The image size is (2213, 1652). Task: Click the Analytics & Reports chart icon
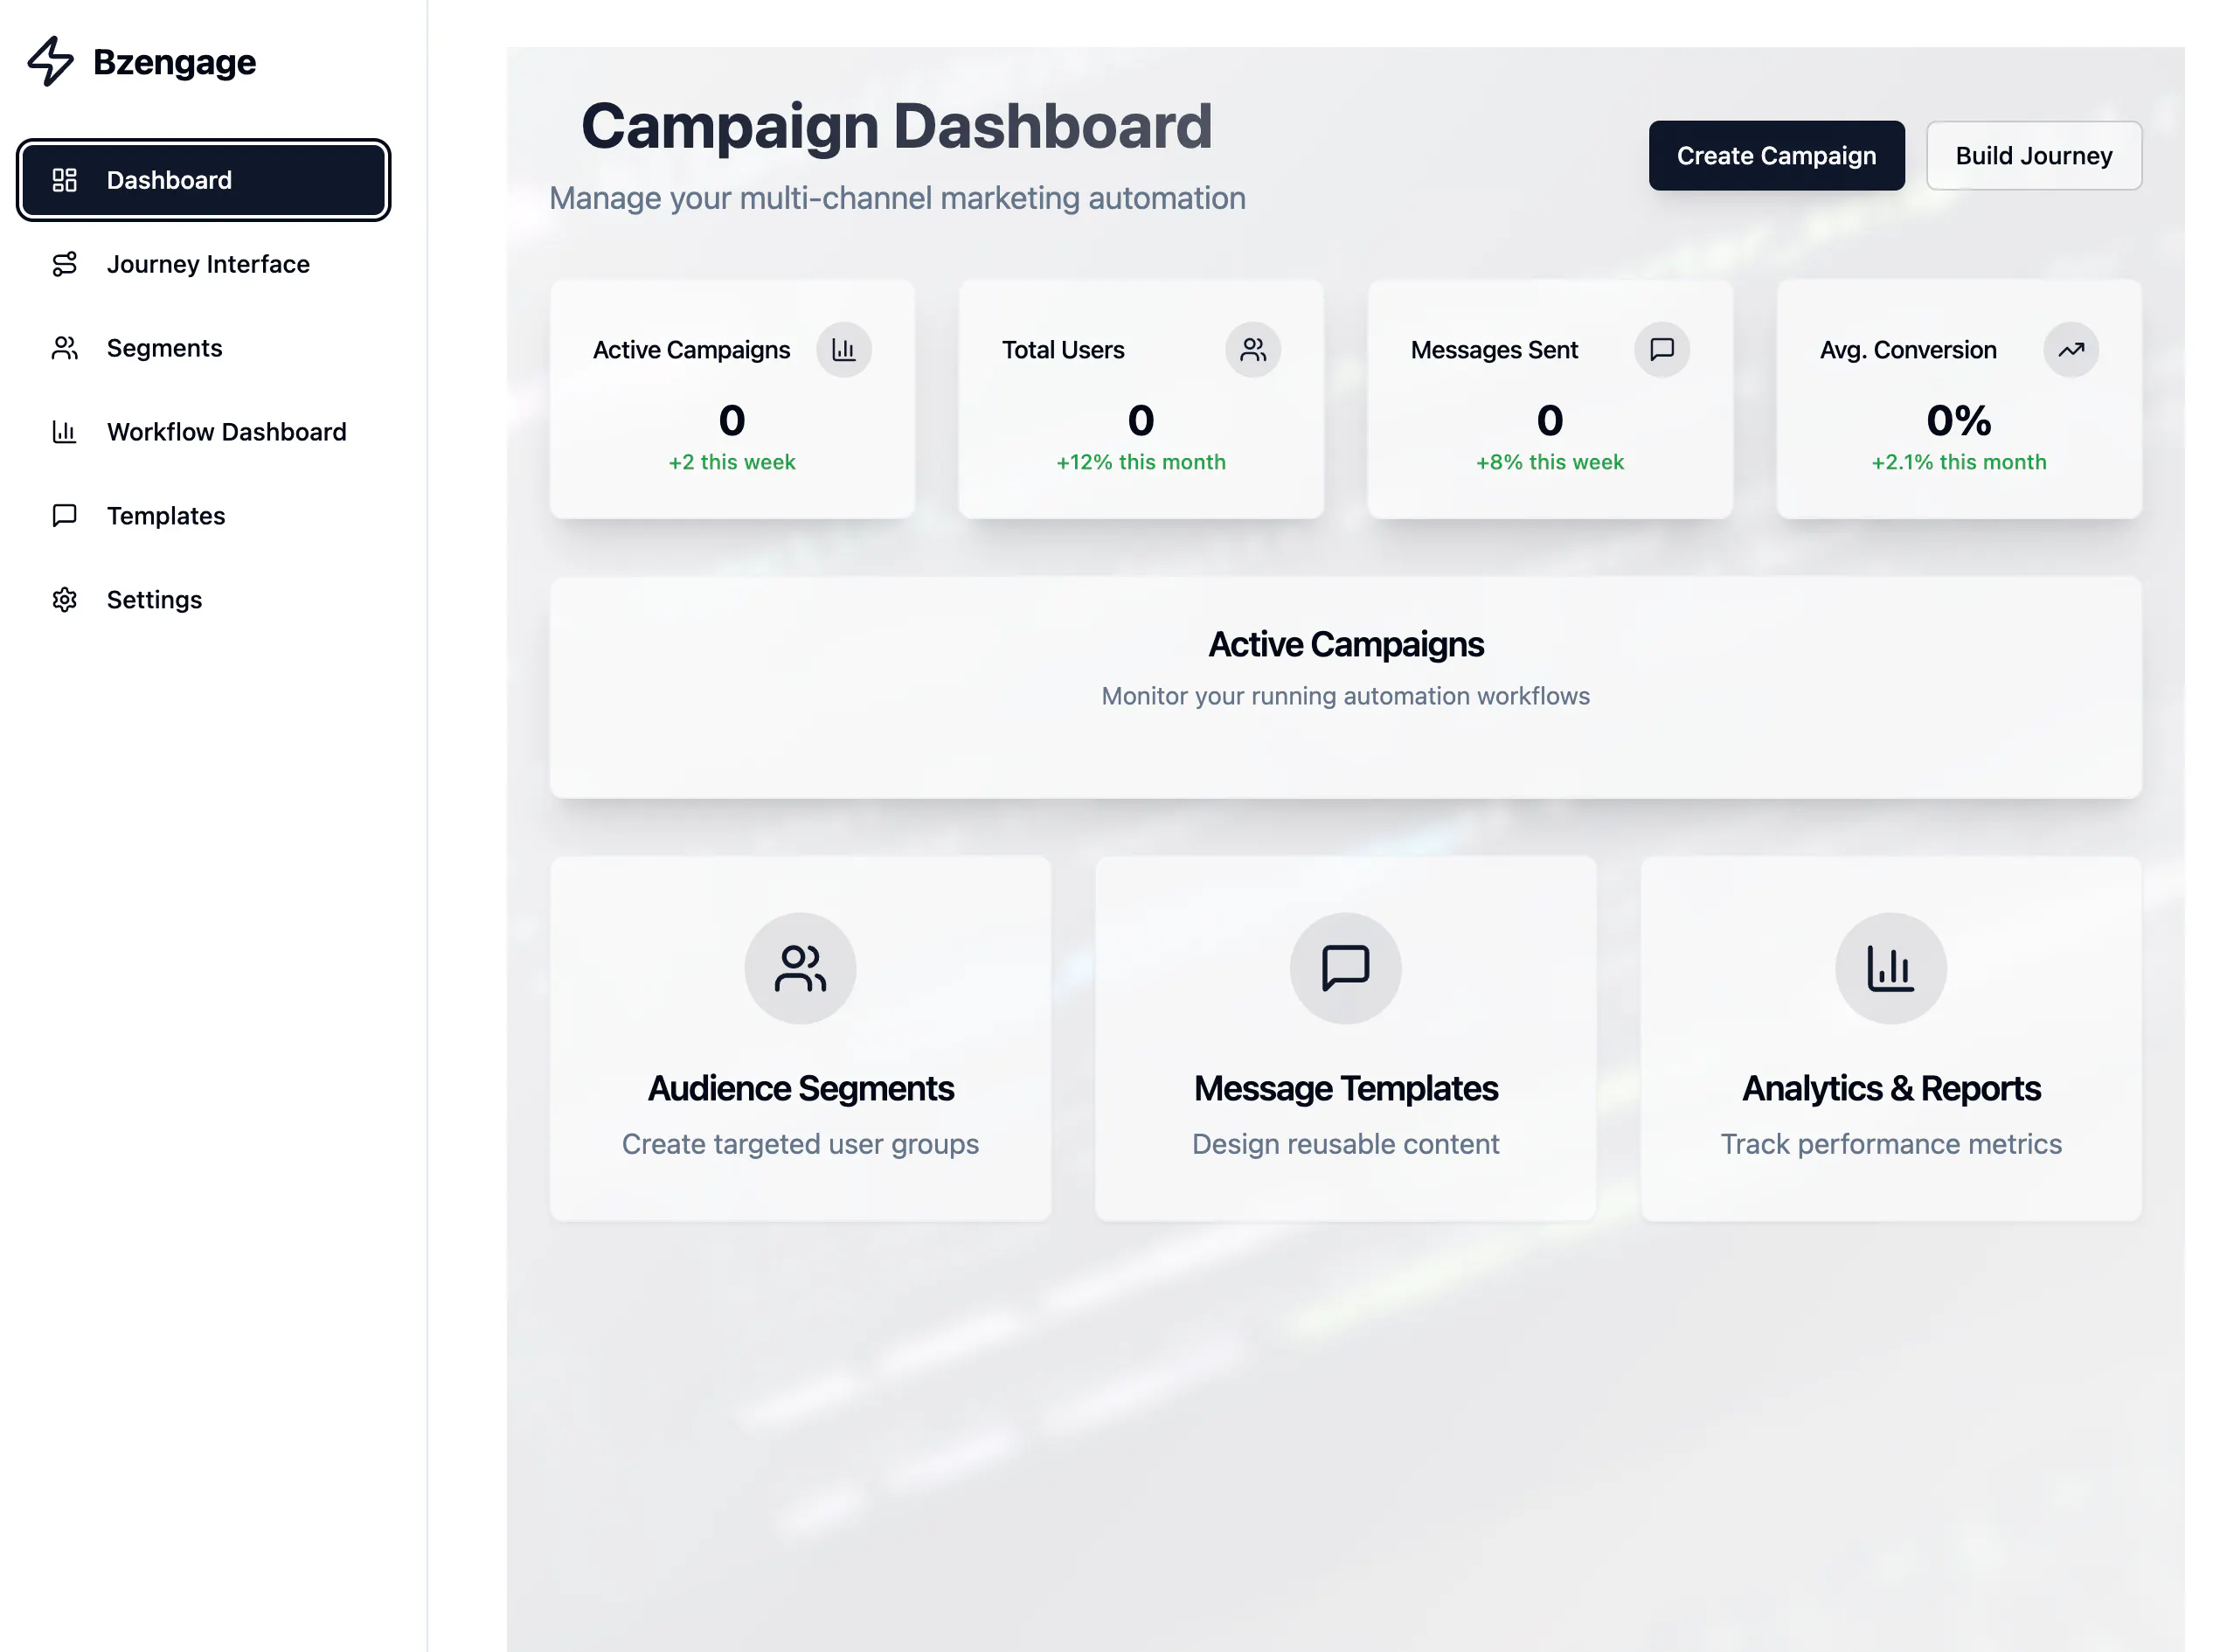[x=1890, y=968]
